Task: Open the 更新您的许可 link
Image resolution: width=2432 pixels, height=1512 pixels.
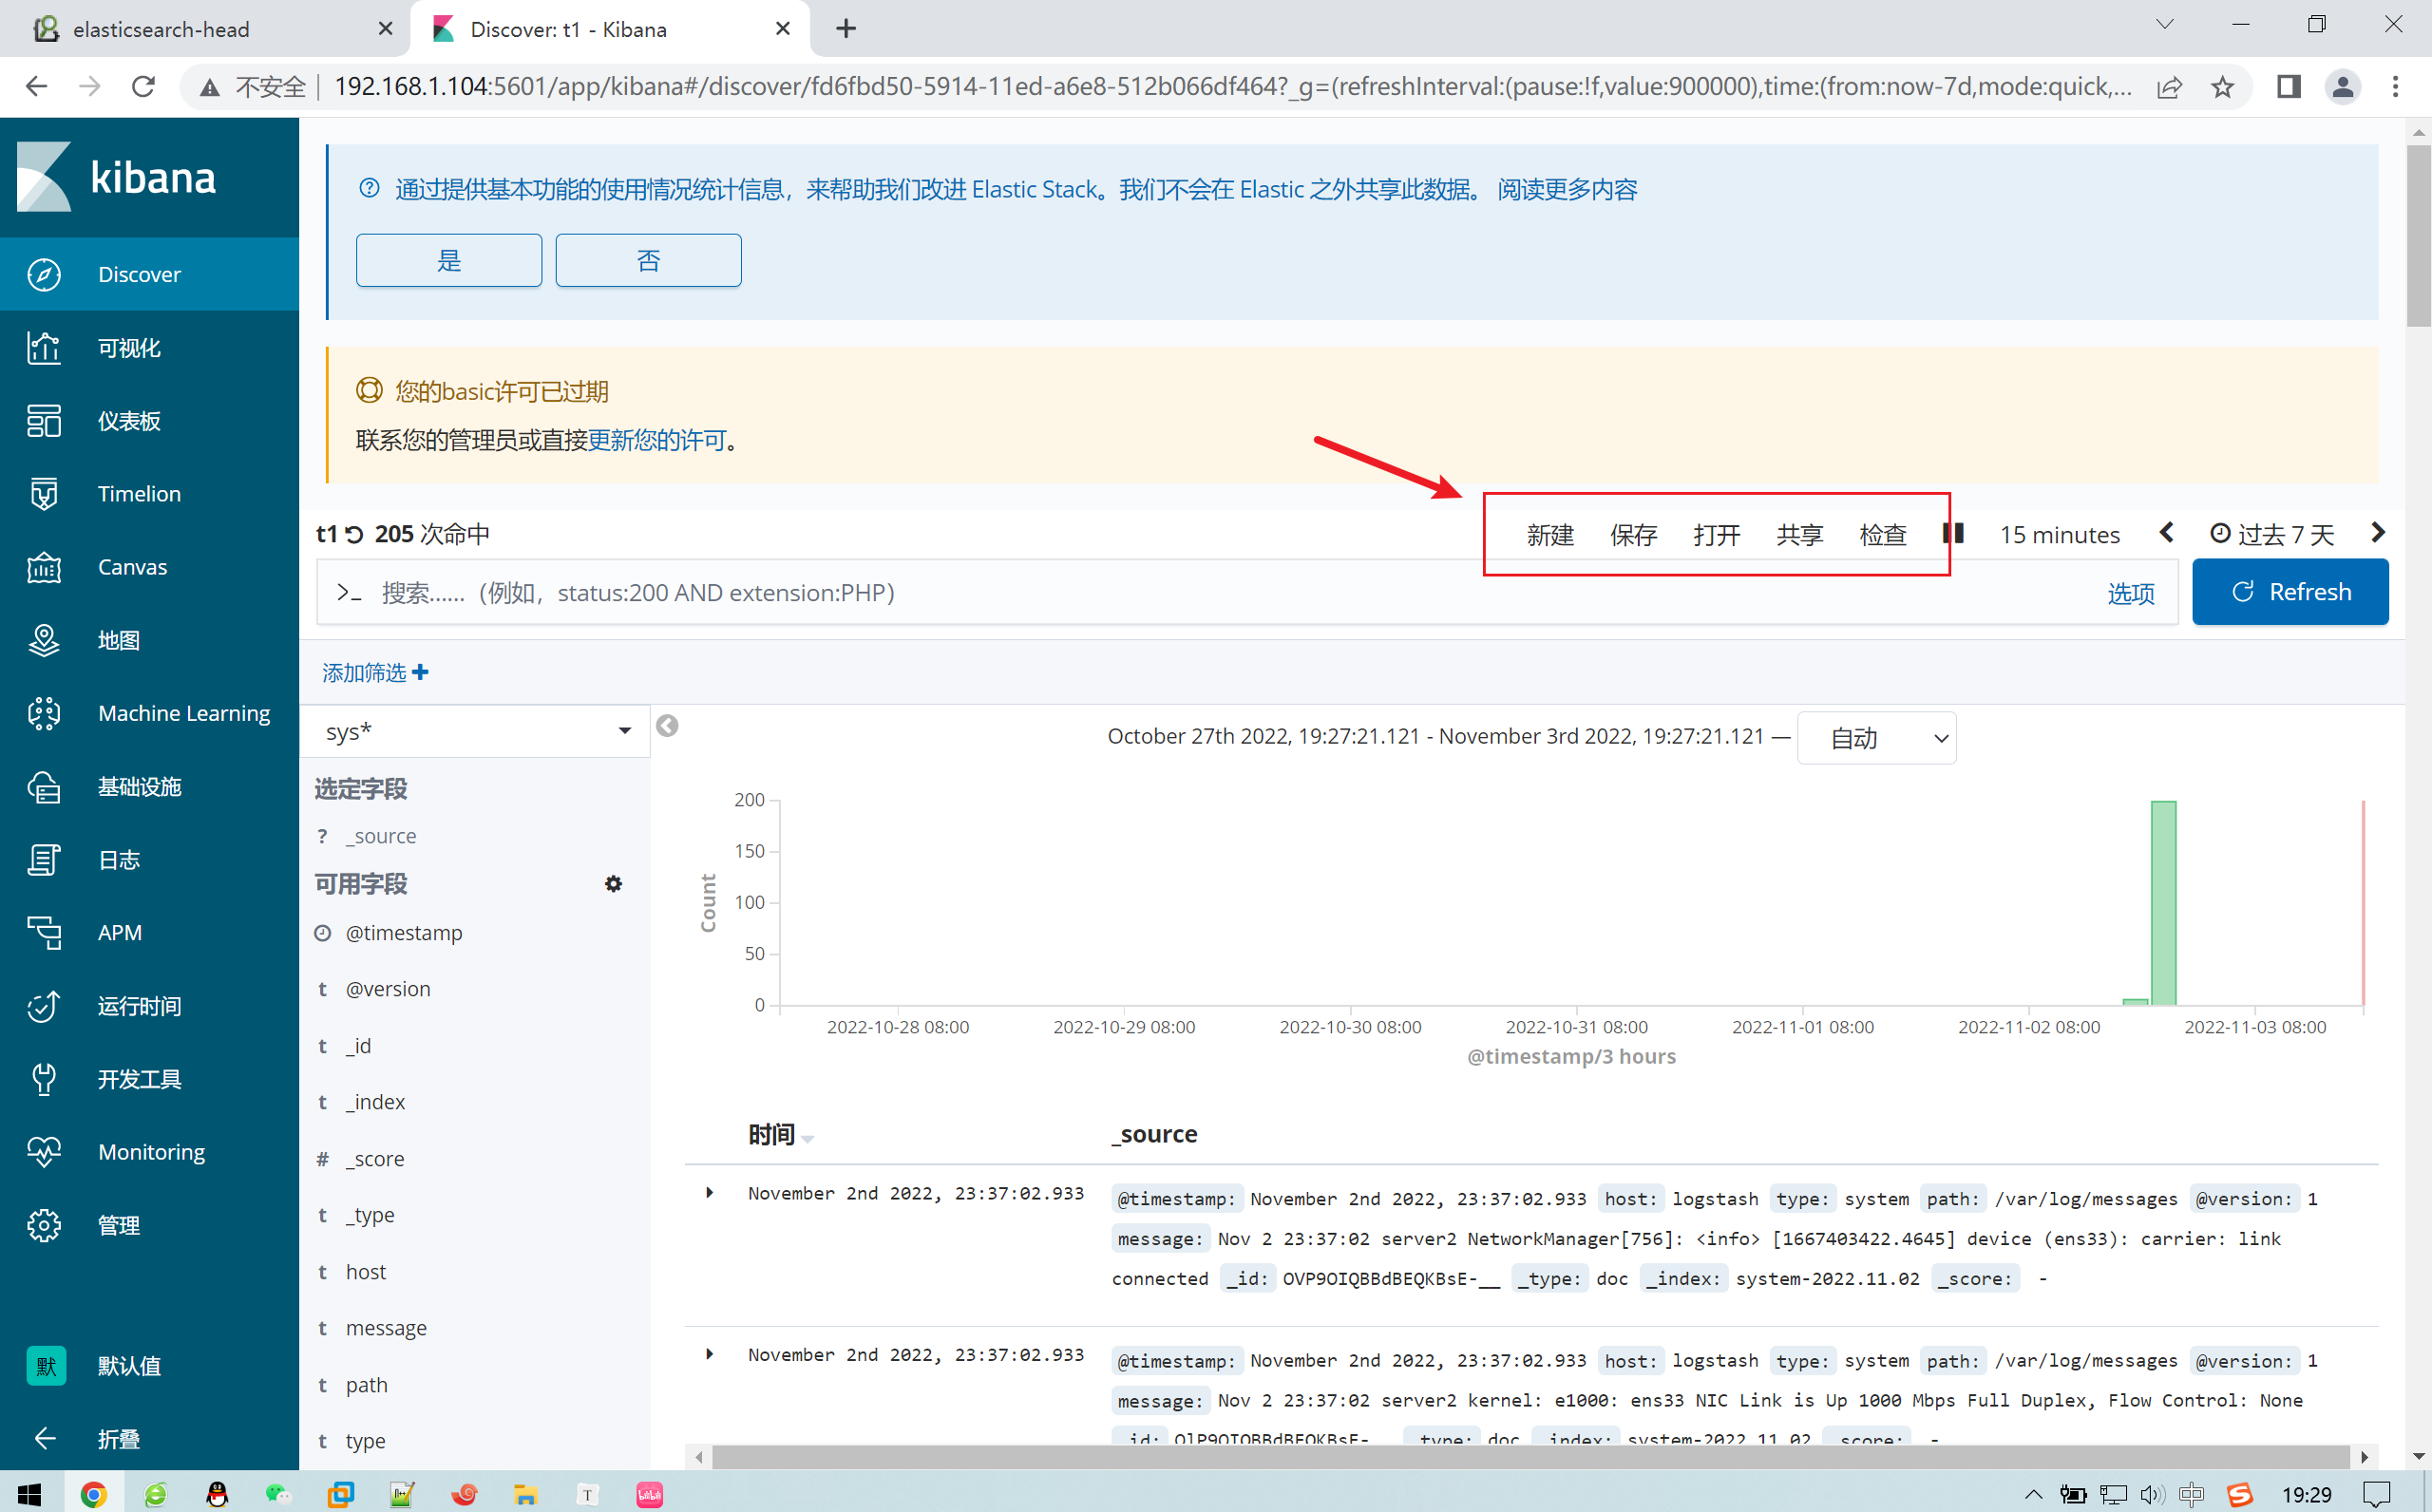Action: (x=657, y=440)
